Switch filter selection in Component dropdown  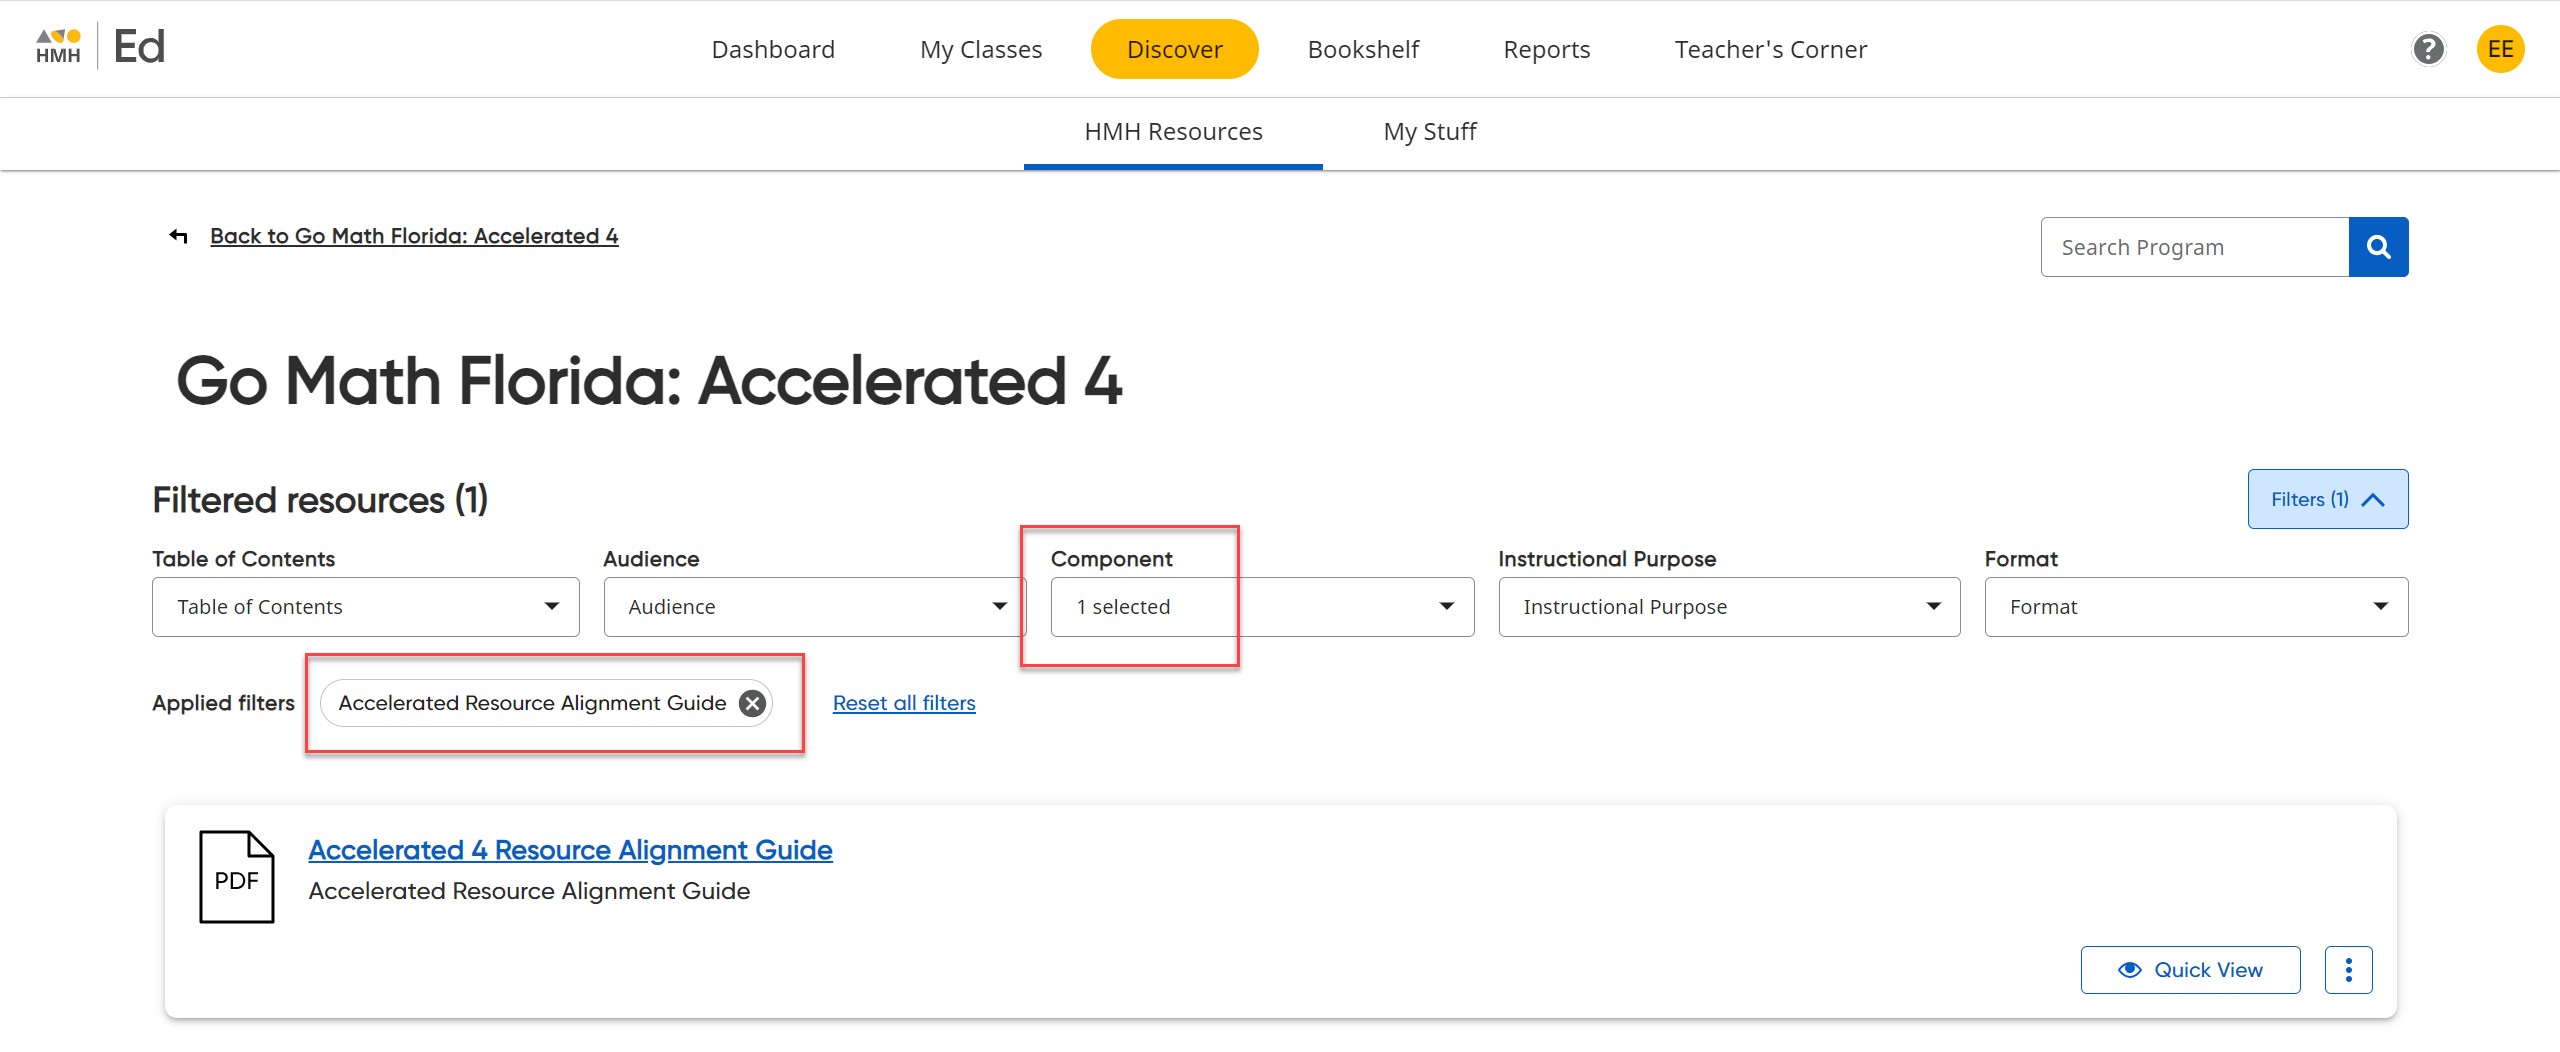point(1261,606)
